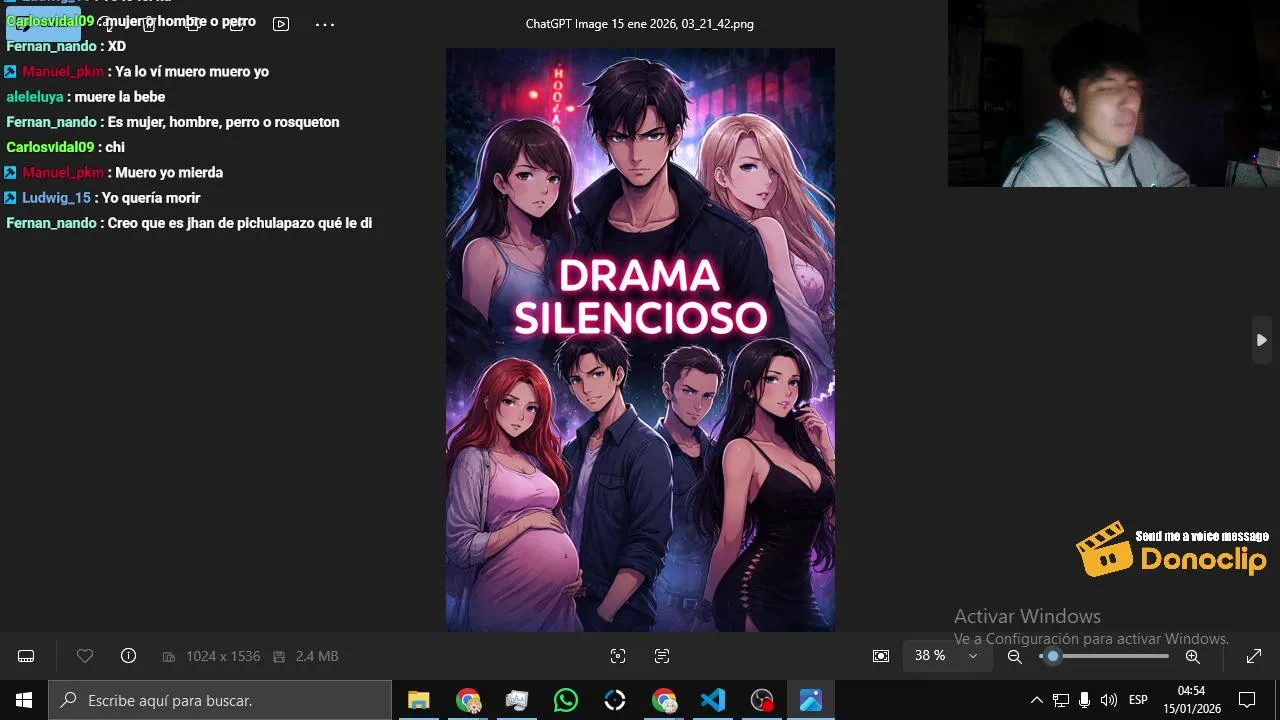This screenshot has height=720, width=1280.
Task: Click Manuel_pkm's message 'Muero yo mierda'
Action: tap(169, 172)
